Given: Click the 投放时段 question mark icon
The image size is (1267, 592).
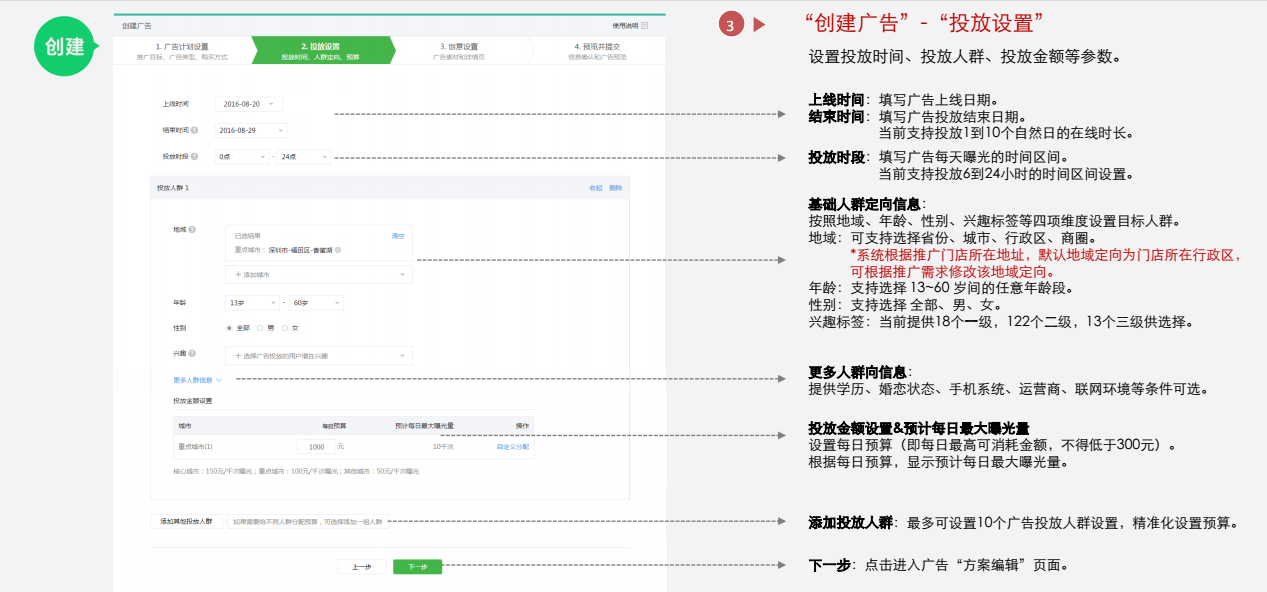Looking at the screenshot, I should click(193, 157).
